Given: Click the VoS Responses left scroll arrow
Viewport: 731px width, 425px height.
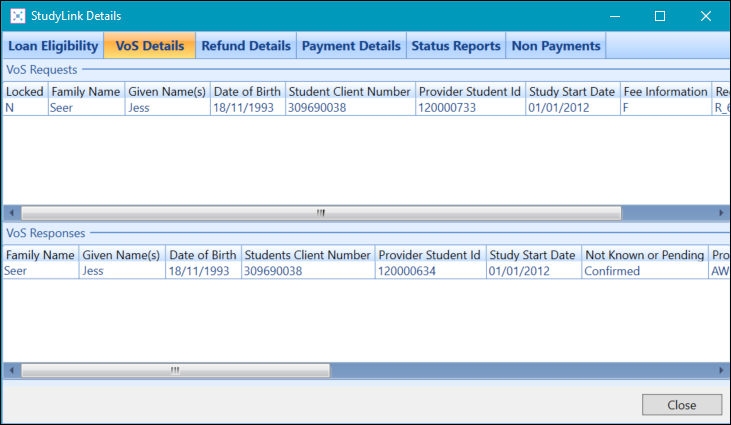Looking at the screenshot, I should pyautogui.click(x=12, y=370).
